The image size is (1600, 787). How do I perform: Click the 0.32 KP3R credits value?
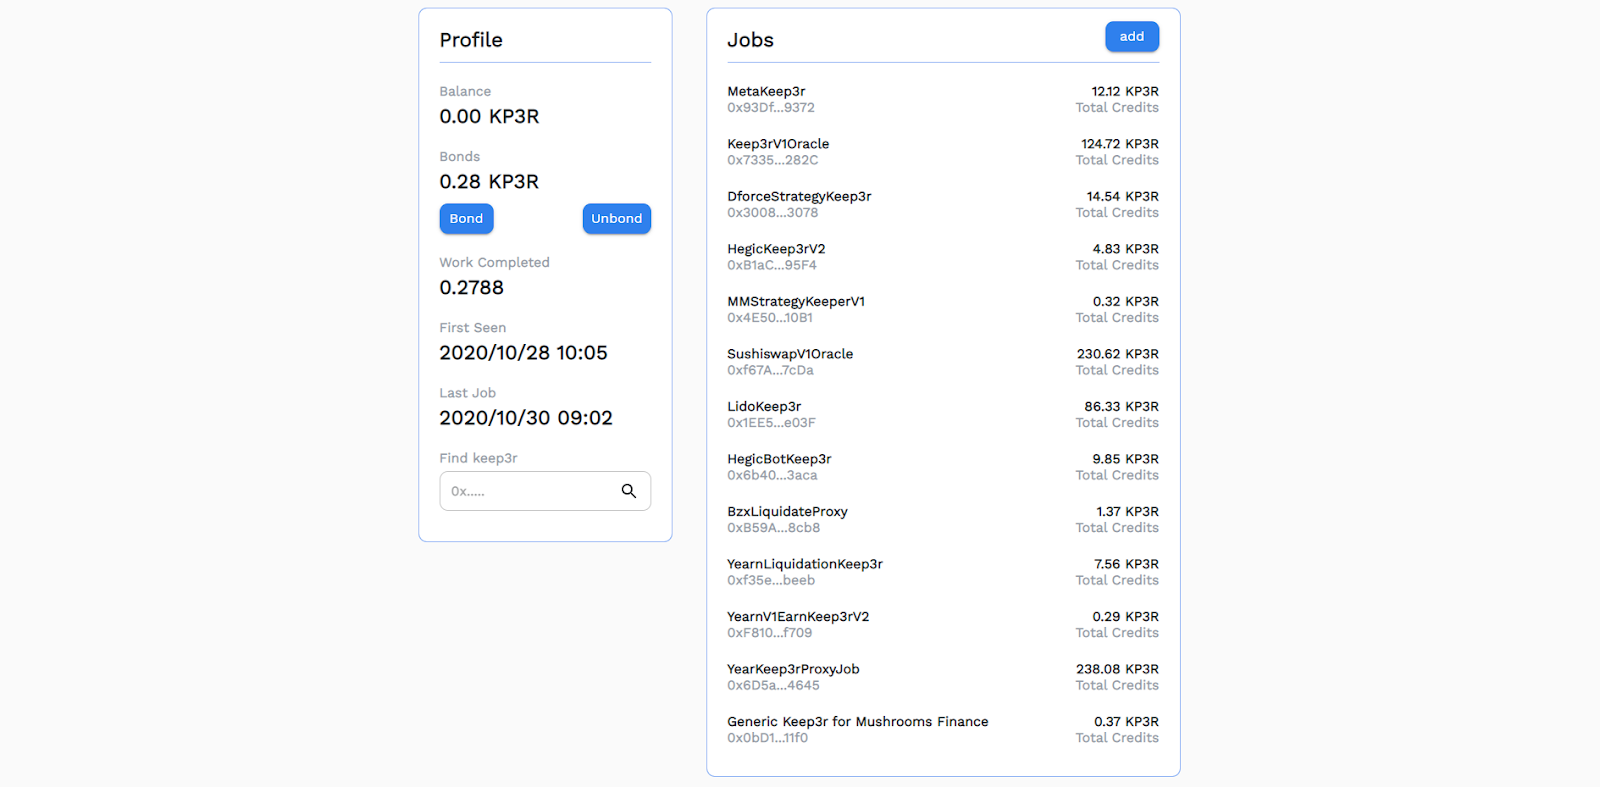[1126, 301]
